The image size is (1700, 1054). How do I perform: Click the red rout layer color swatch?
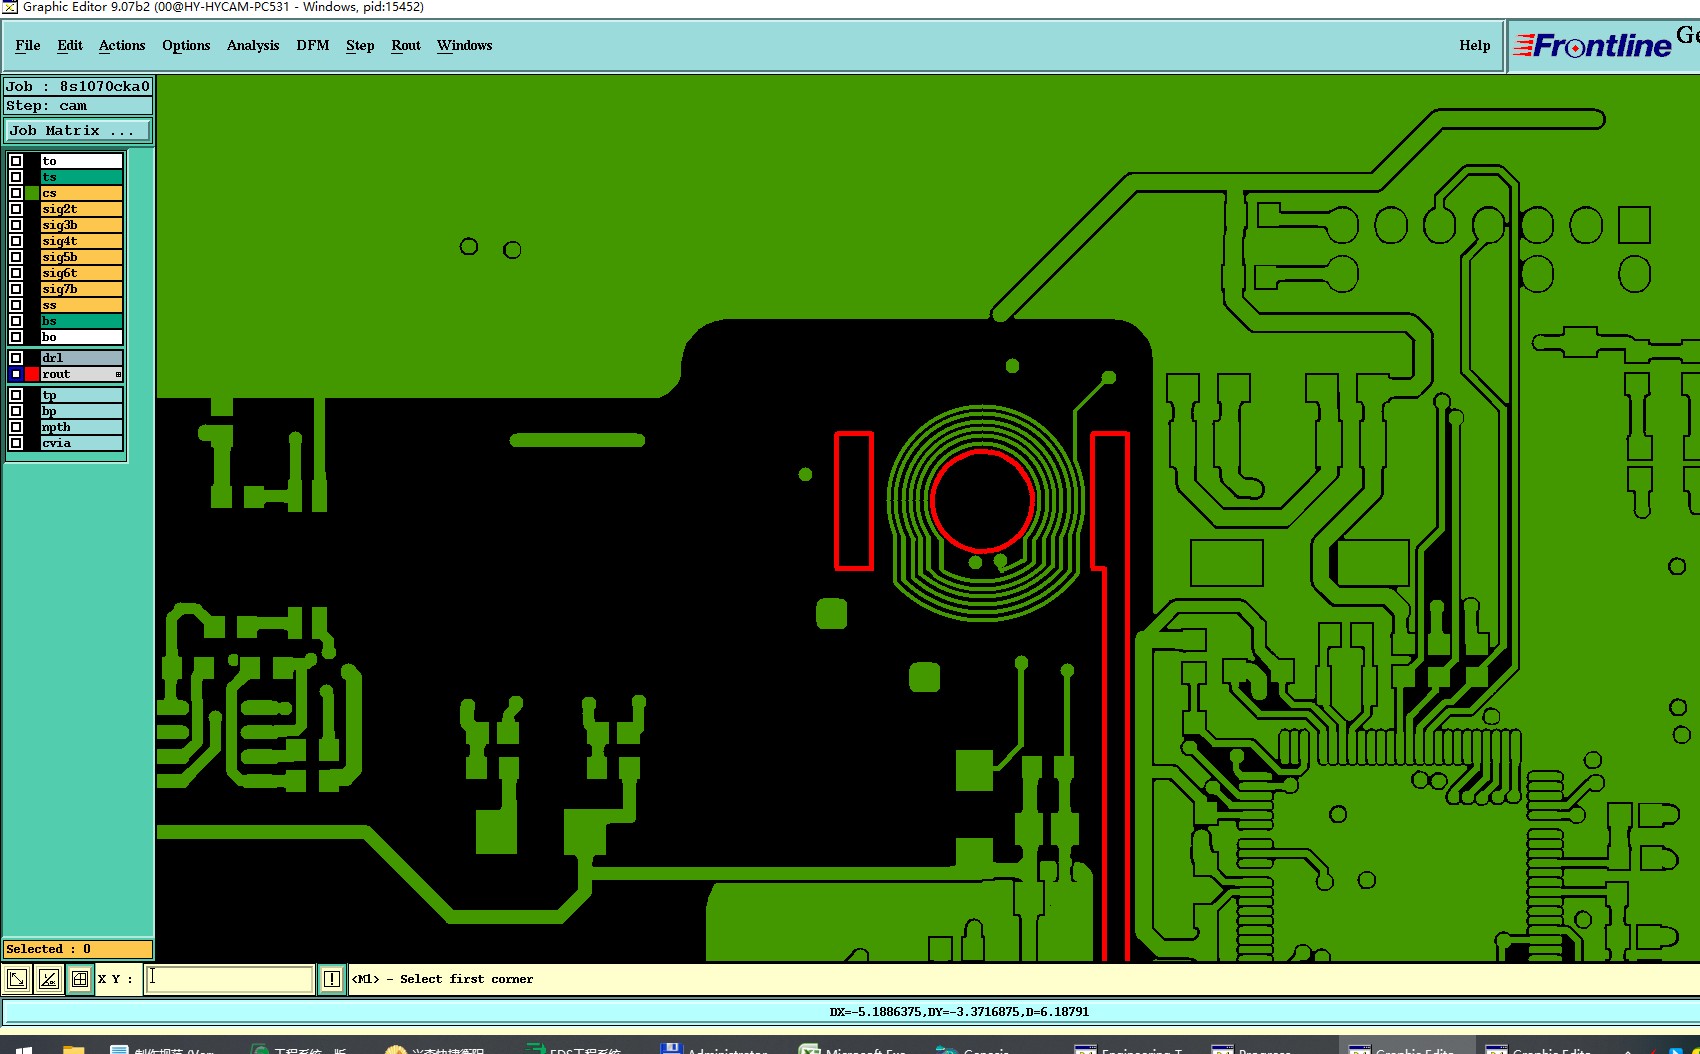pos(32,374)
